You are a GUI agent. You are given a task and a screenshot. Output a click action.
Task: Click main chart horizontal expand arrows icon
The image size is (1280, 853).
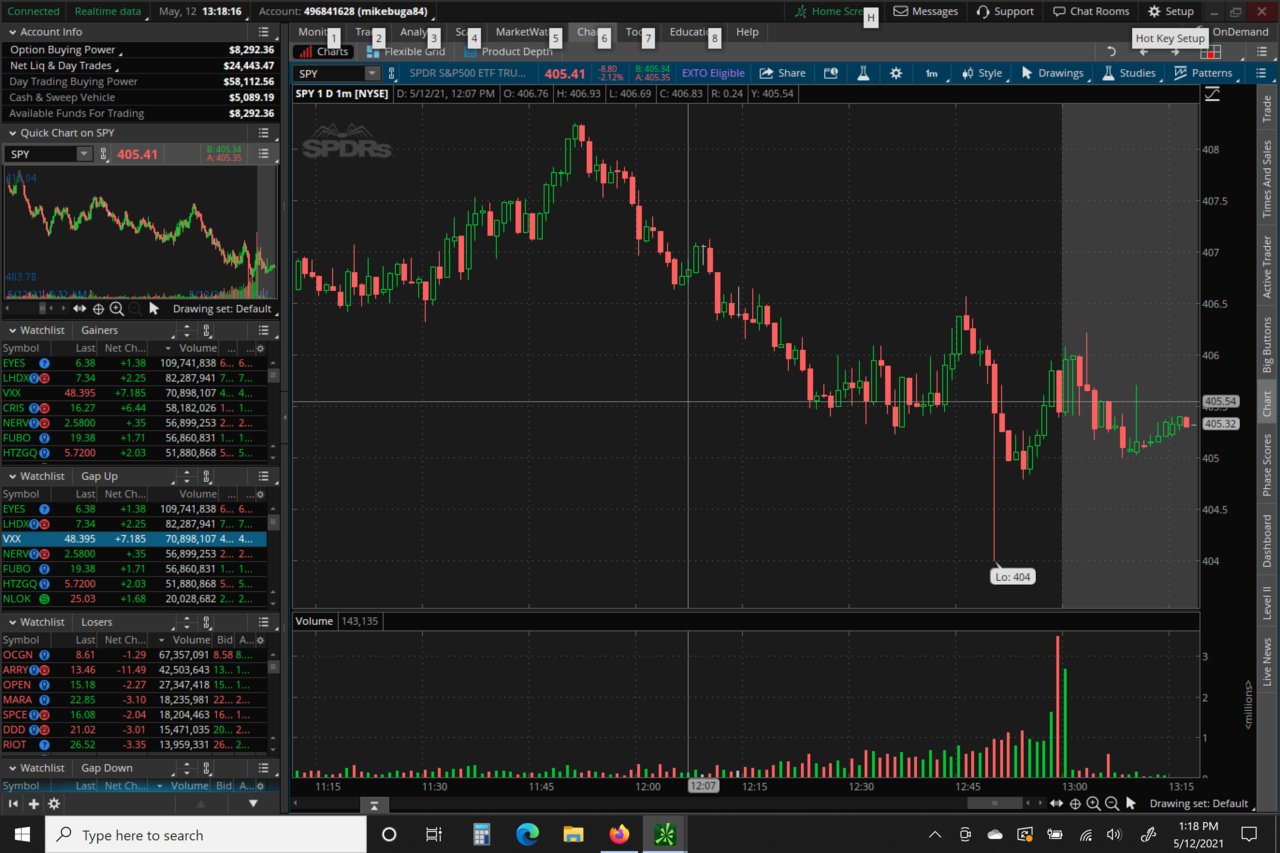click(1056, 803)
